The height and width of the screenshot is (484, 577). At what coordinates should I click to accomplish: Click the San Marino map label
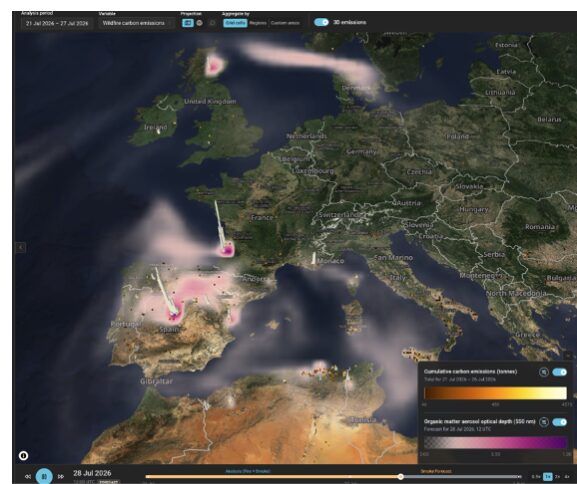coord(393,258)
